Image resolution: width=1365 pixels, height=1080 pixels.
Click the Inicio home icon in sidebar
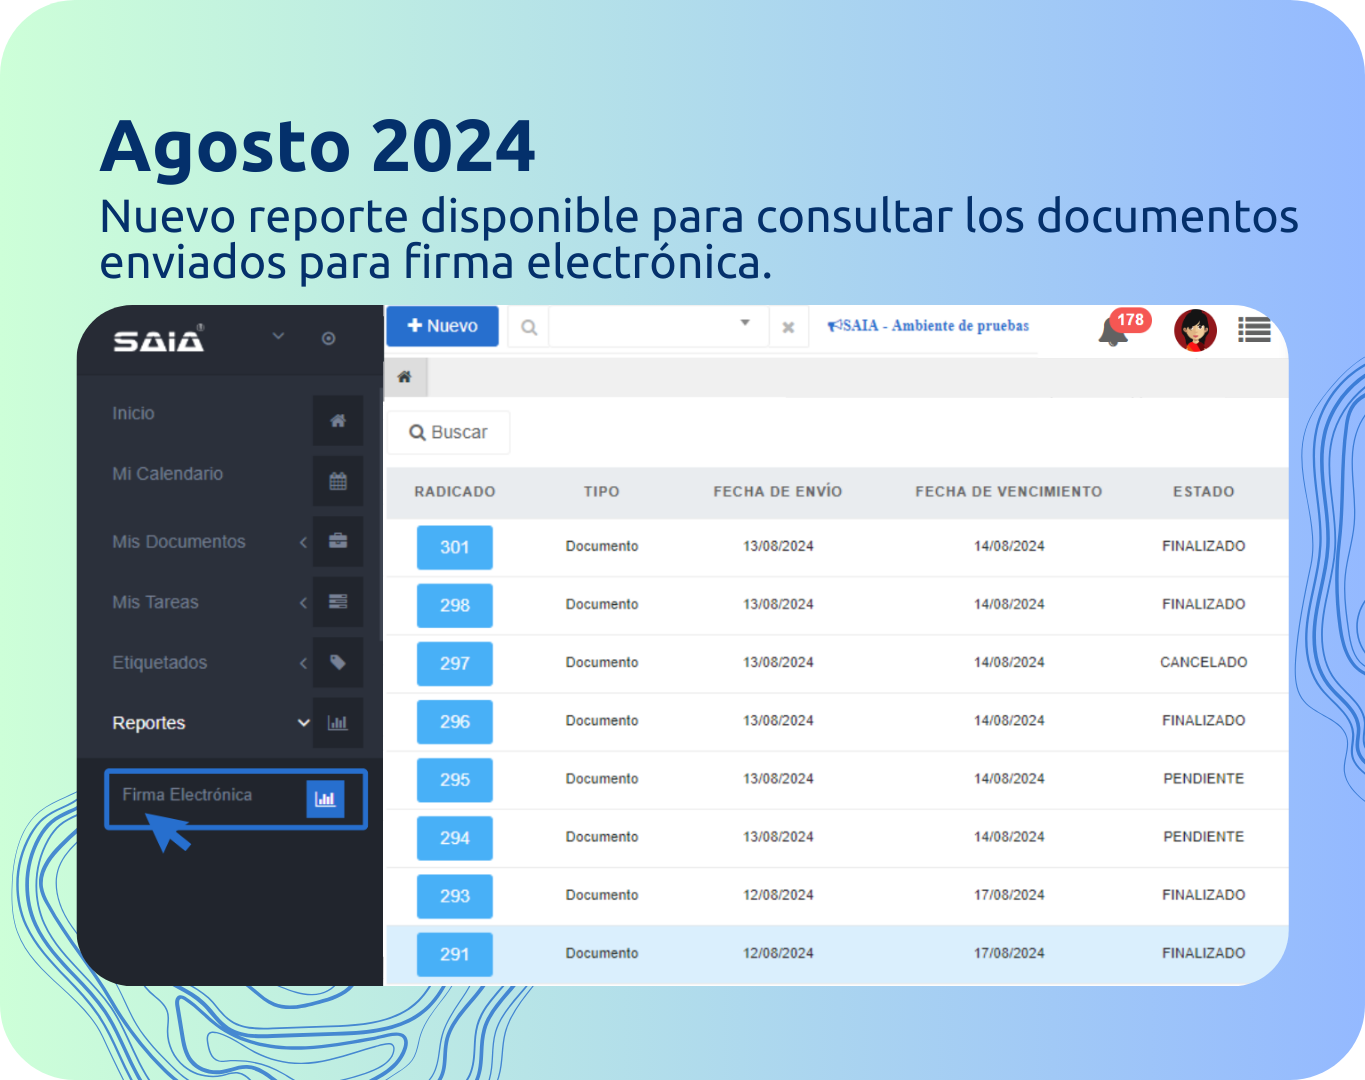338,421
